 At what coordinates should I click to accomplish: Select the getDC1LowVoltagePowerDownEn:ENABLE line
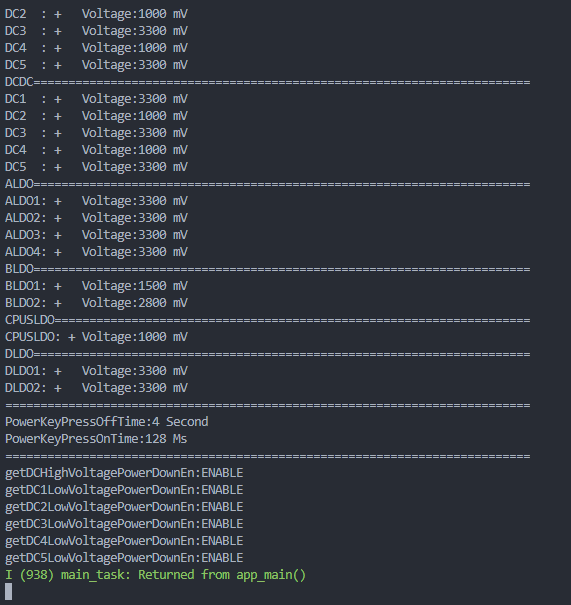[124, 490]
